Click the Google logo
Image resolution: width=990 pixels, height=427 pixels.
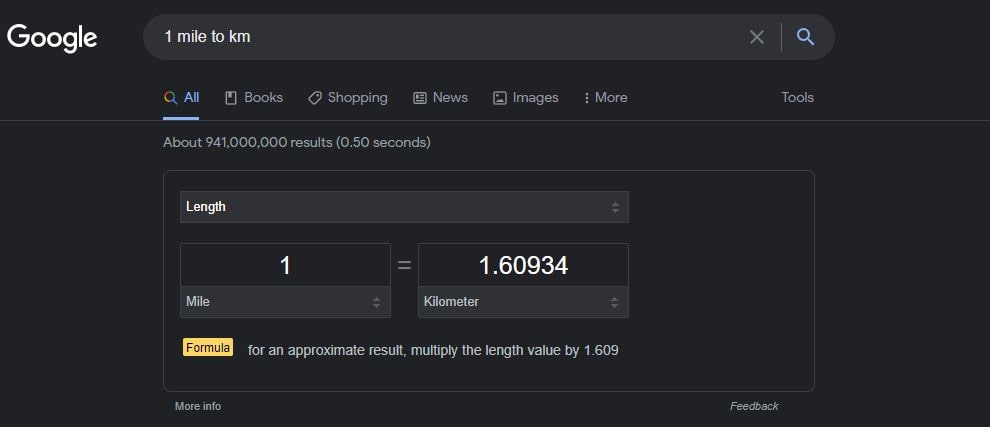coord(52,38)
